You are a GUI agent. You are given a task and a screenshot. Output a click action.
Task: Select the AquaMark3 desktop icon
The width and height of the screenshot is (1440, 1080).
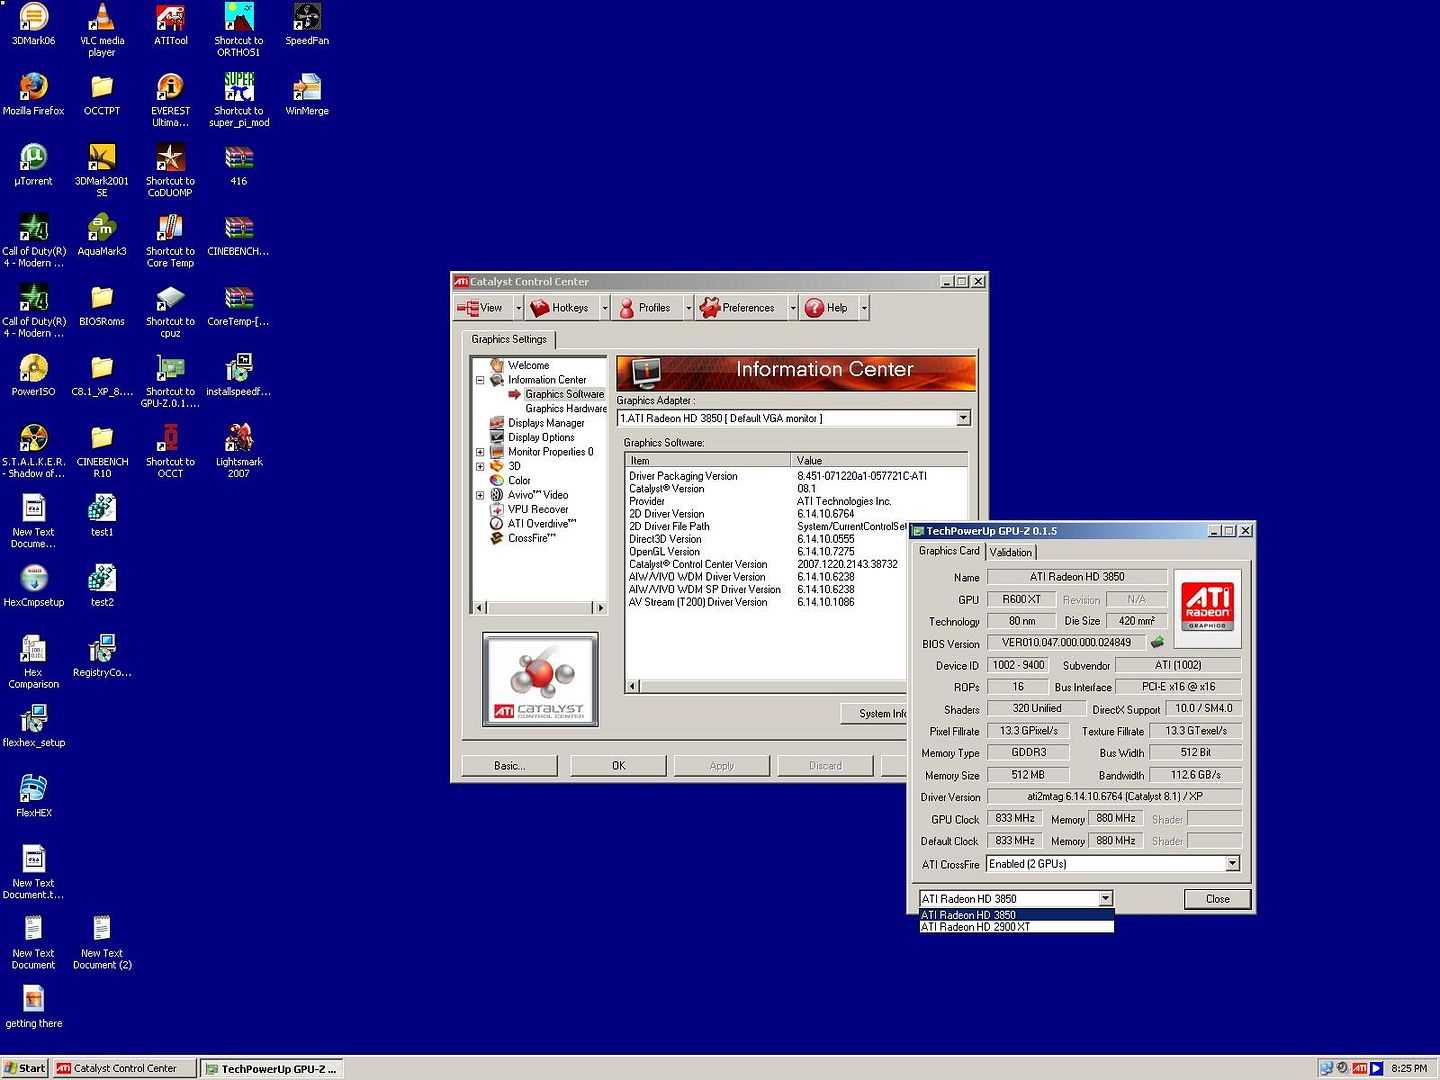pyautogui.click(x=102, y=235)
